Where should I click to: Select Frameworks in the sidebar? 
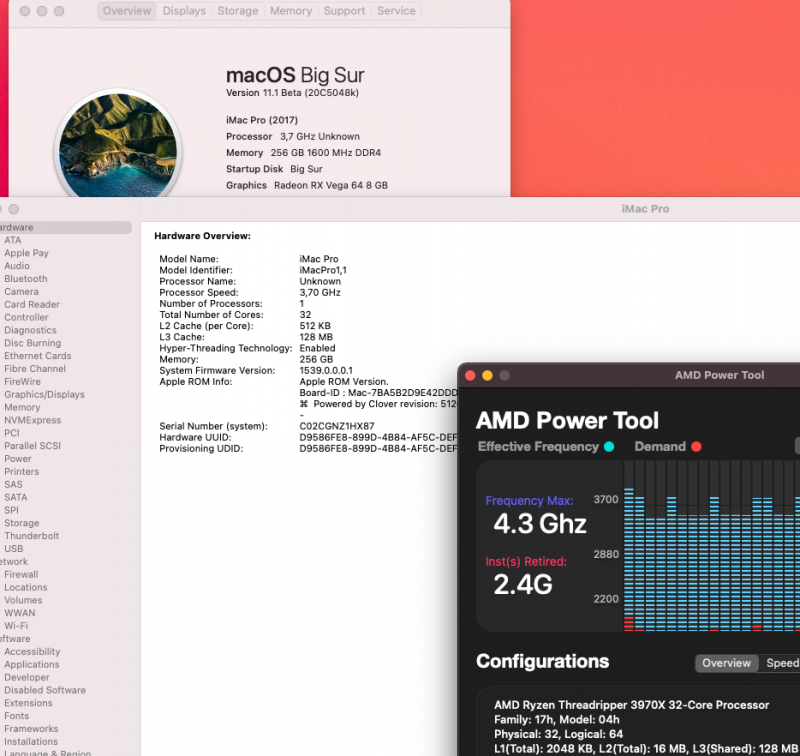pos(31,728)
